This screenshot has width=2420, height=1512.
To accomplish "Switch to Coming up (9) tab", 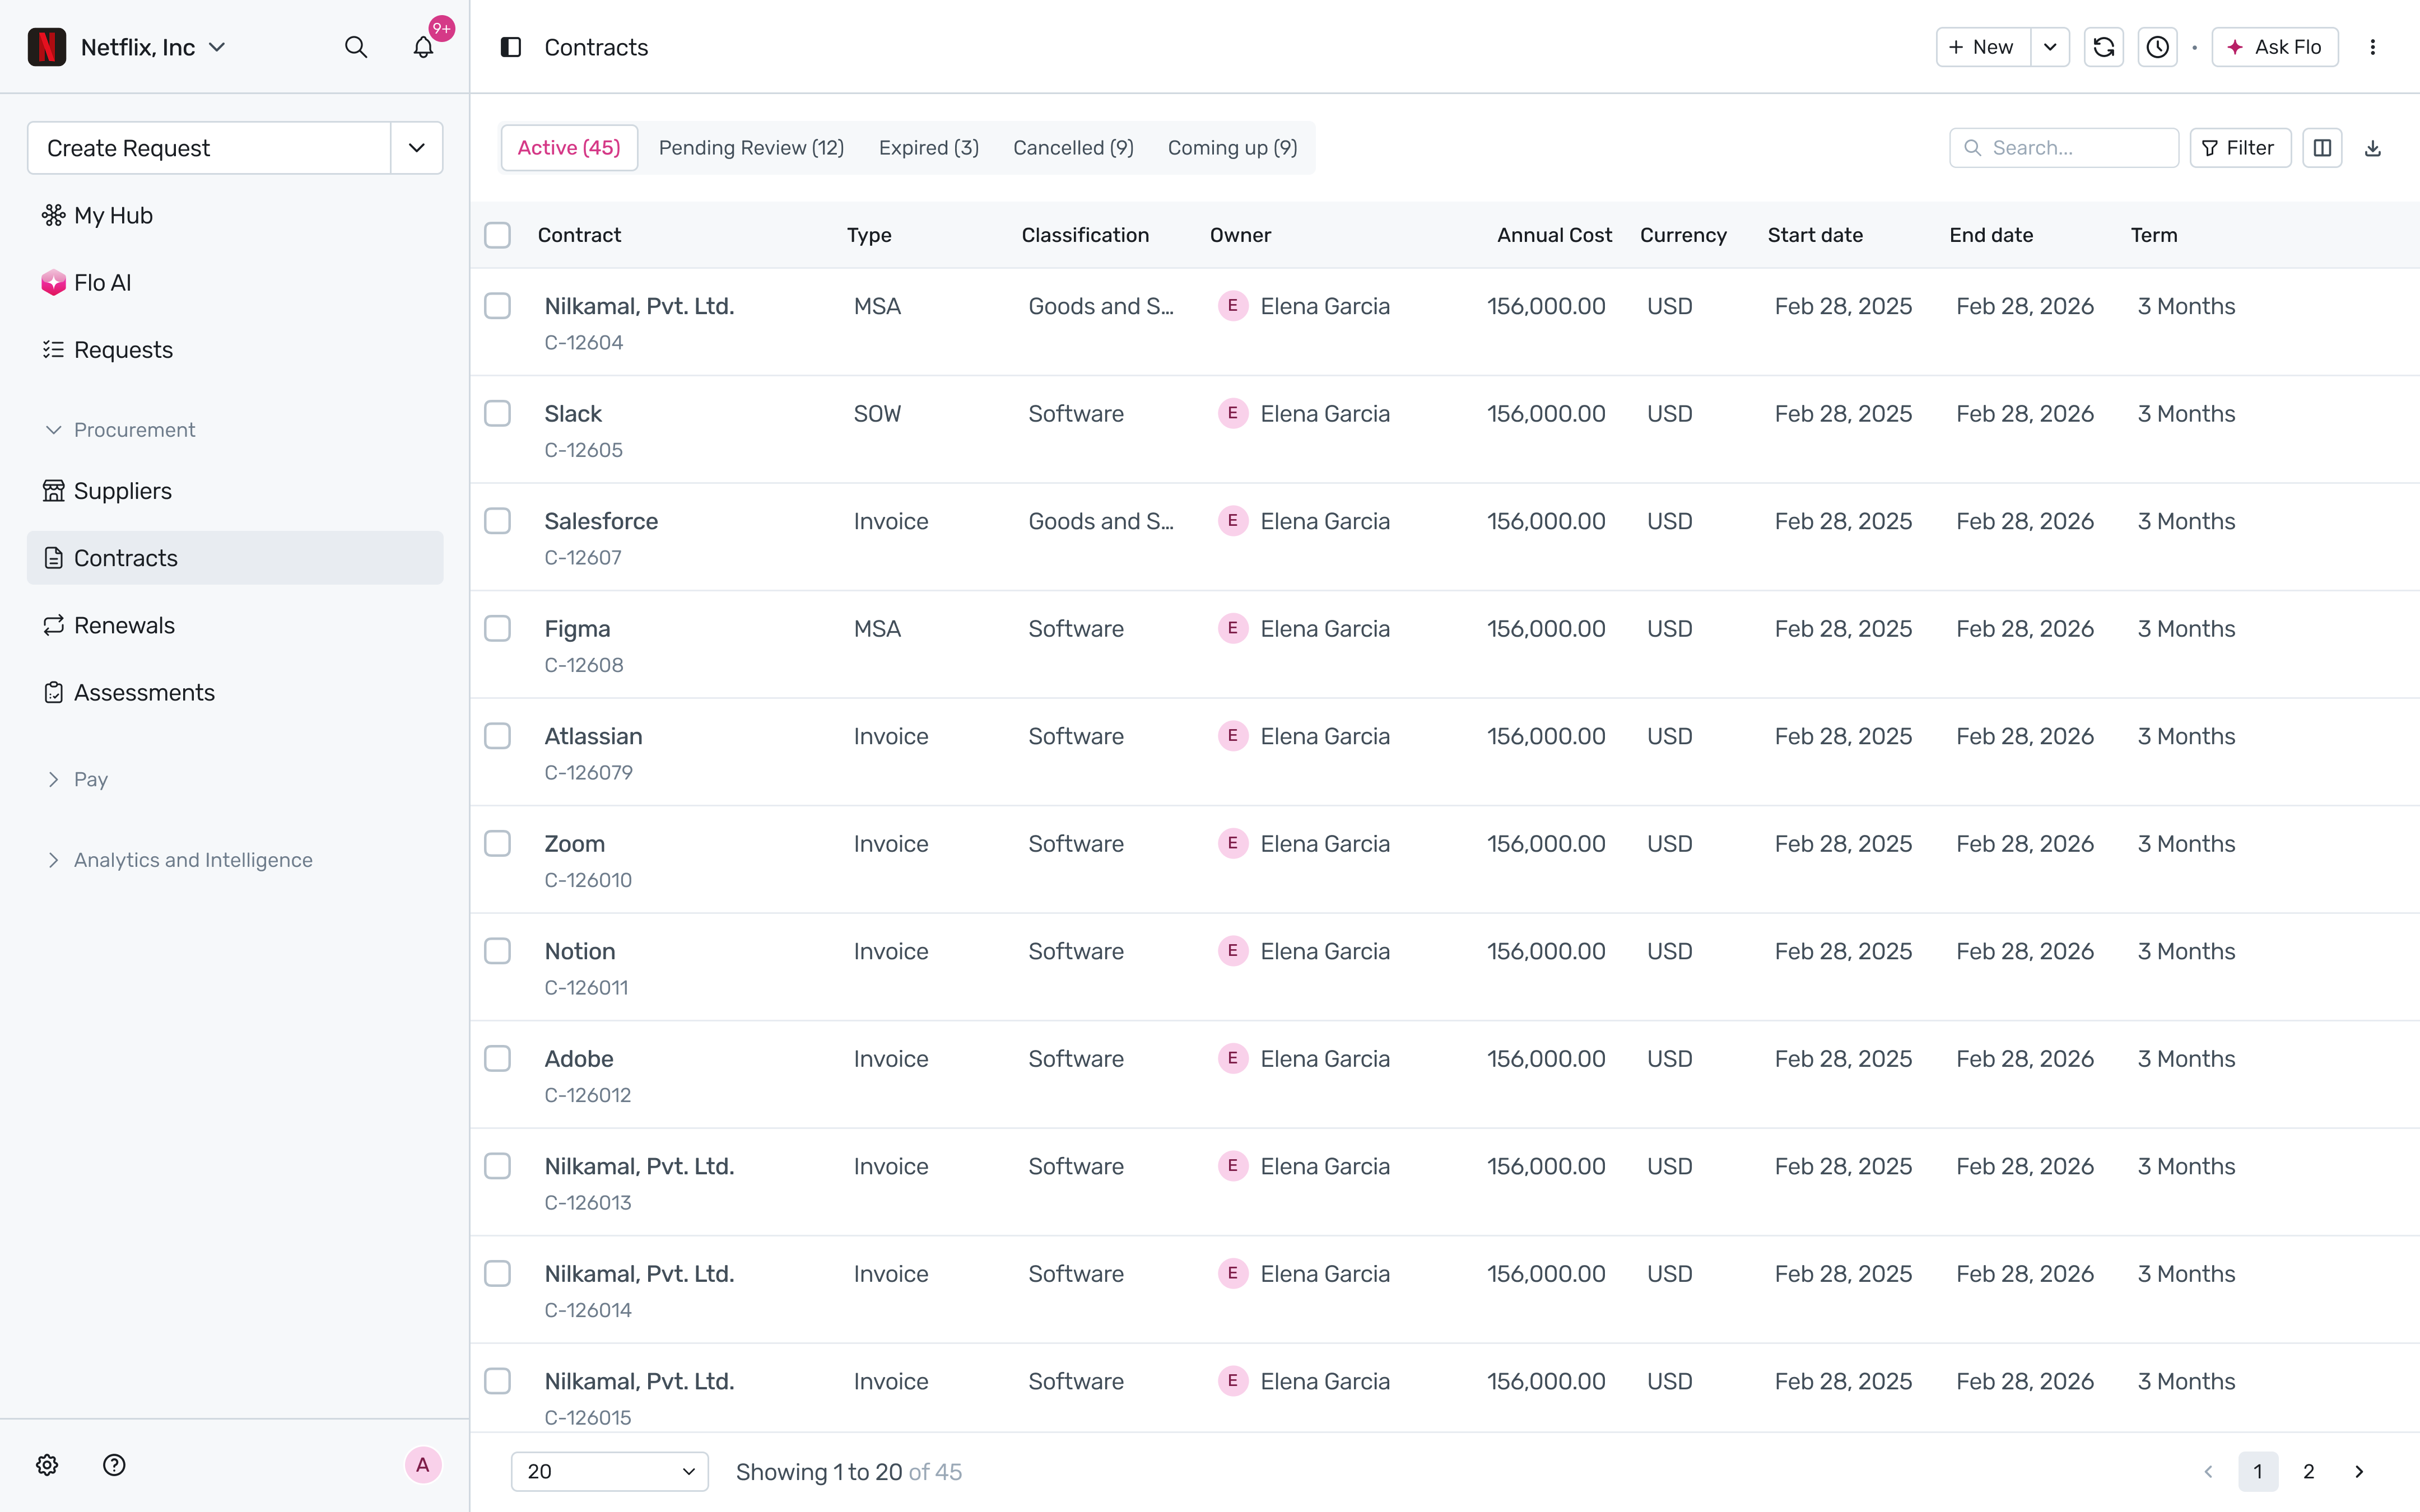I will pyautogui.click(x=1232, y=148).
